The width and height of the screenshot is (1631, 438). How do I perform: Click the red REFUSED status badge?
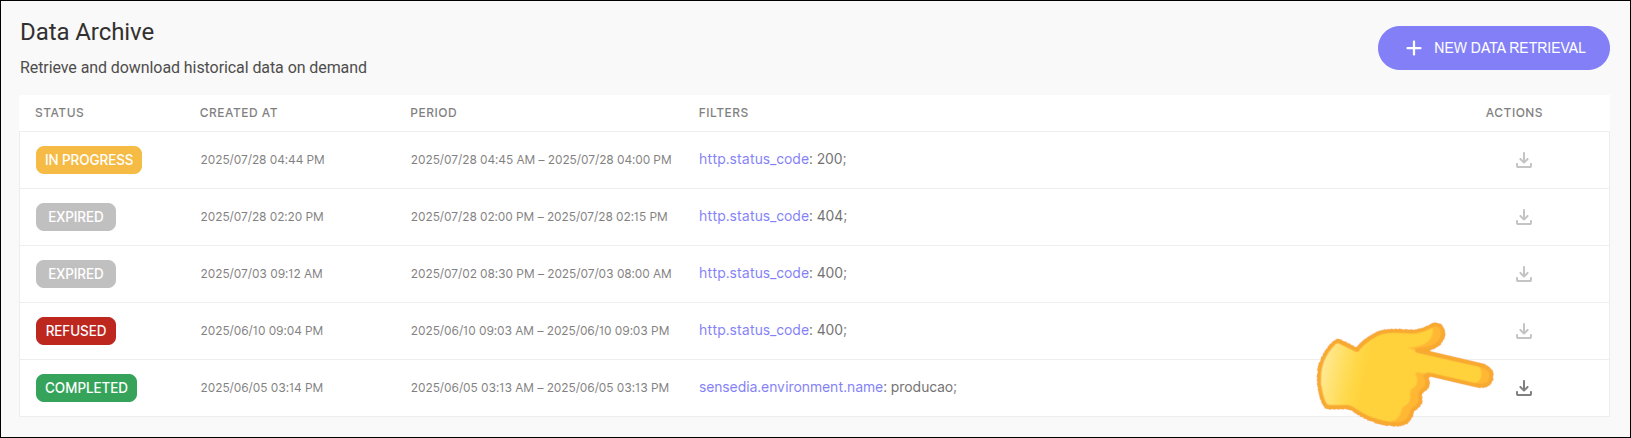(76, 331)
